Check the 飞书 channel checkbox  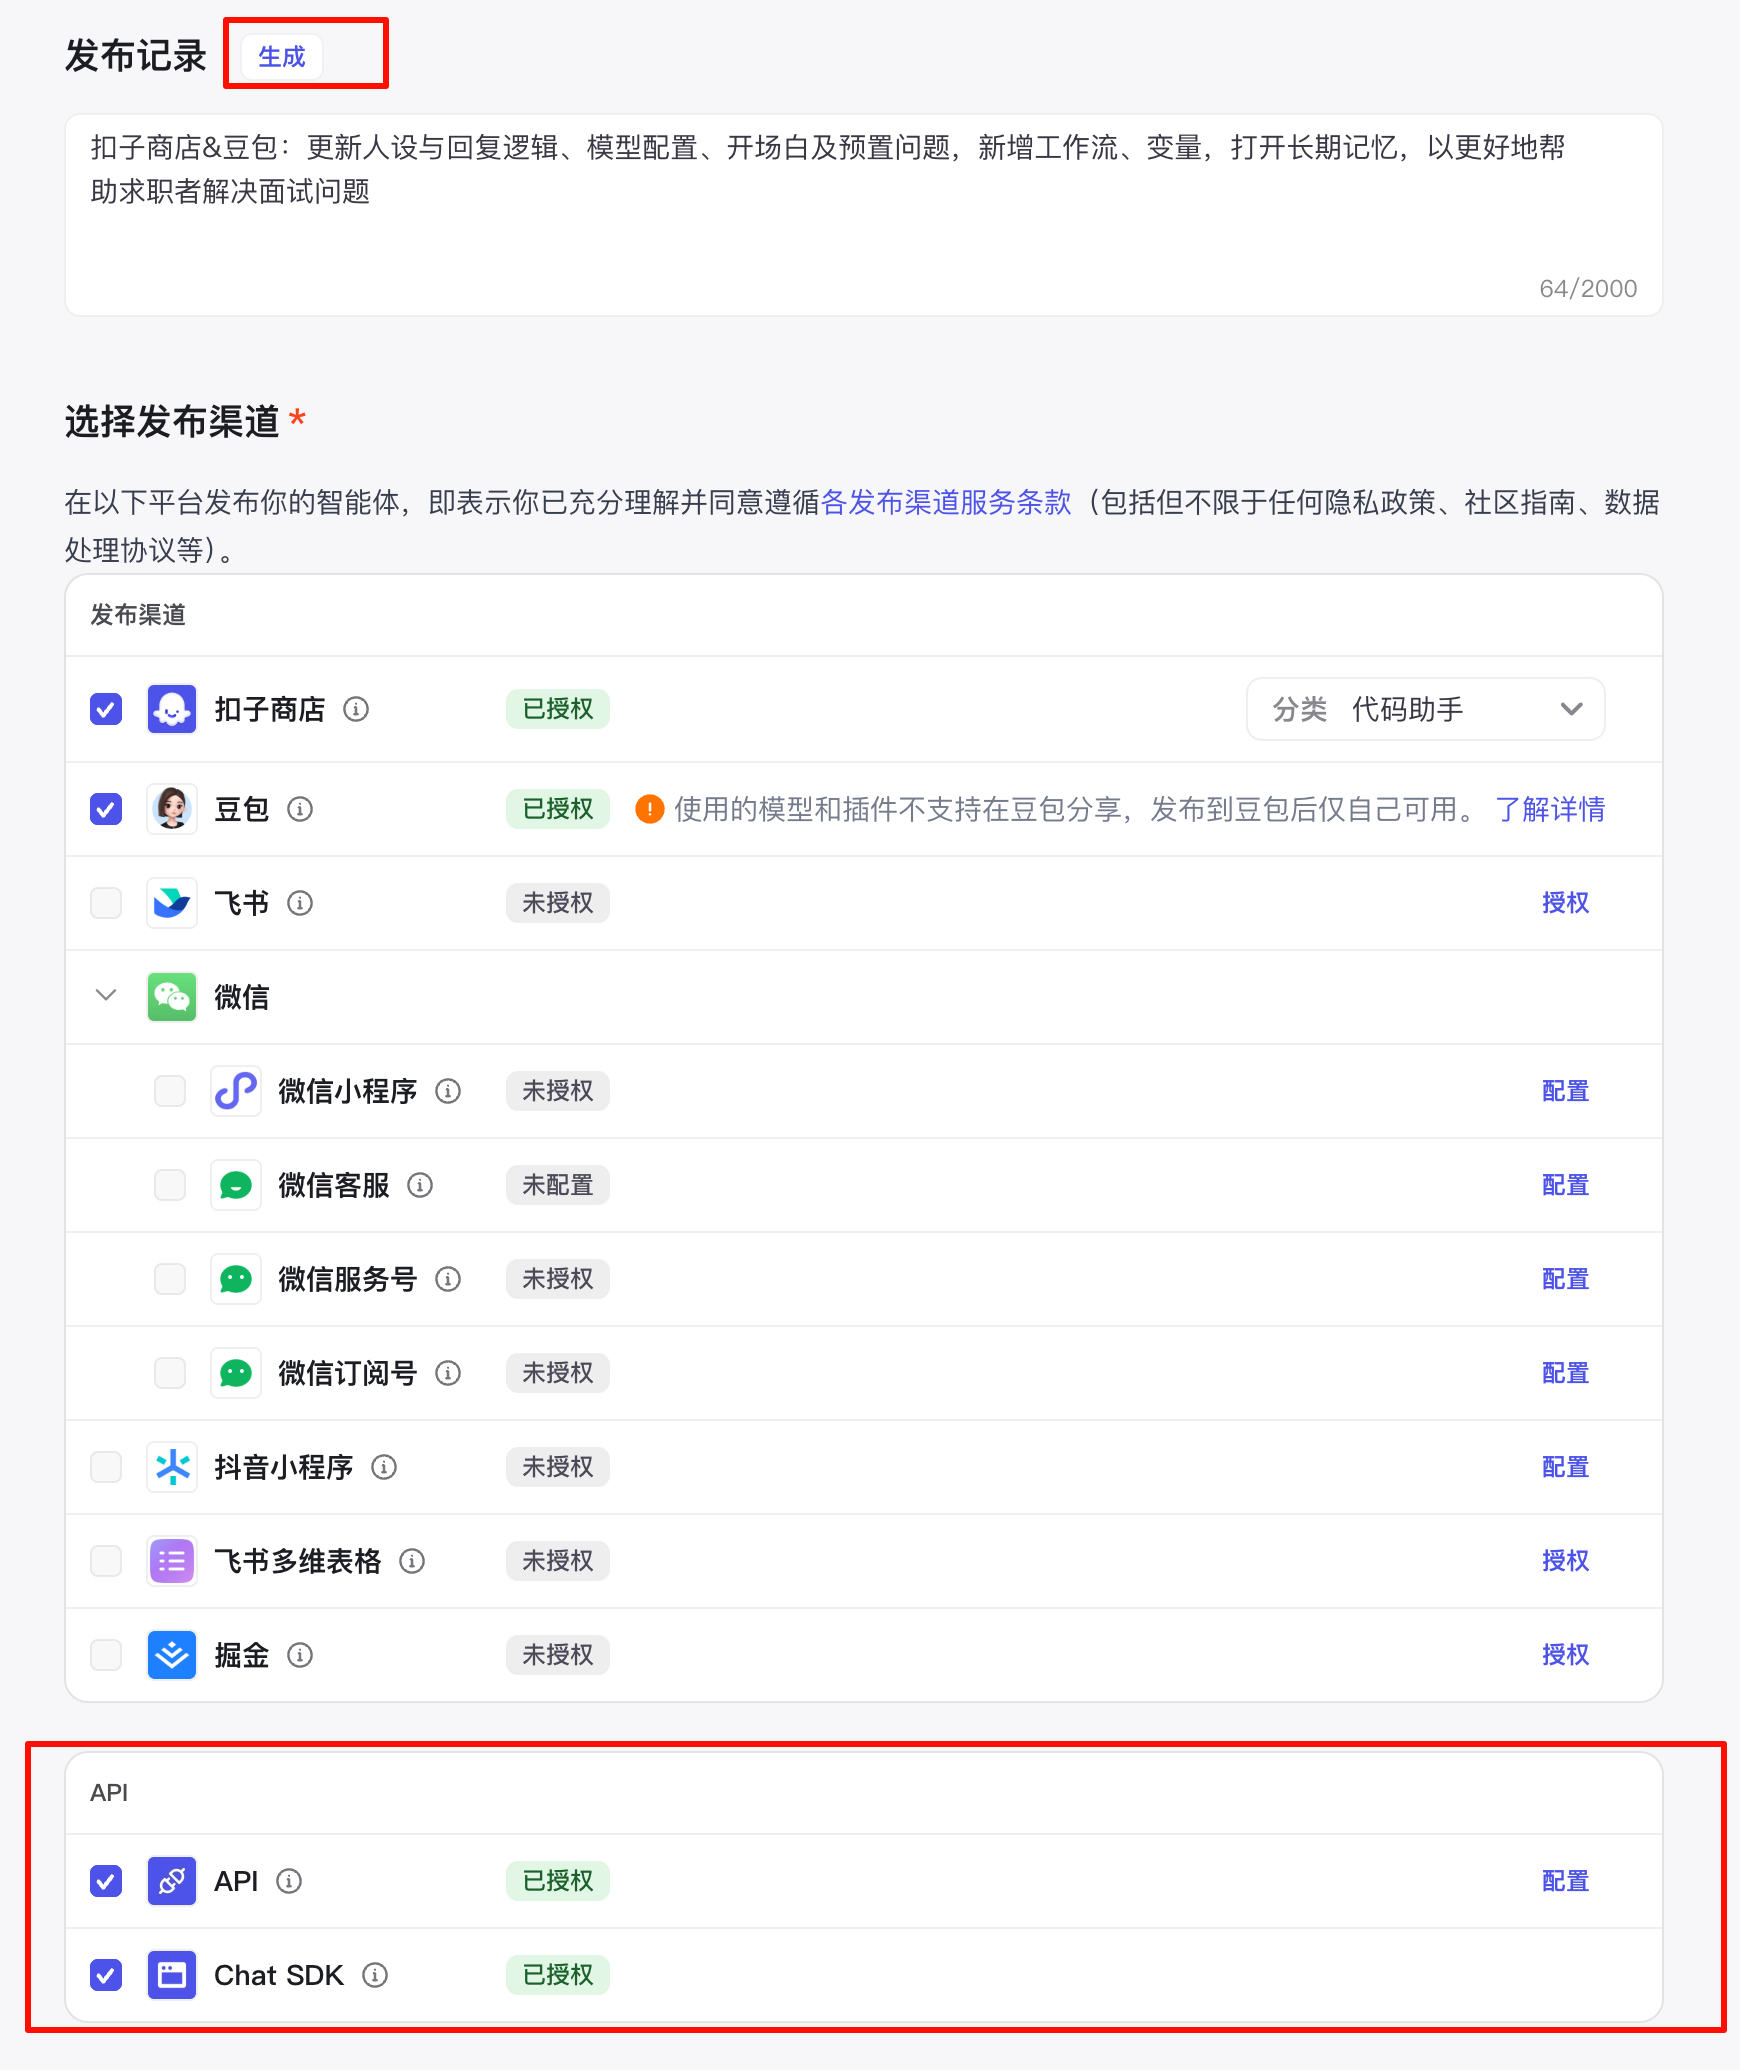pos(106,903)
